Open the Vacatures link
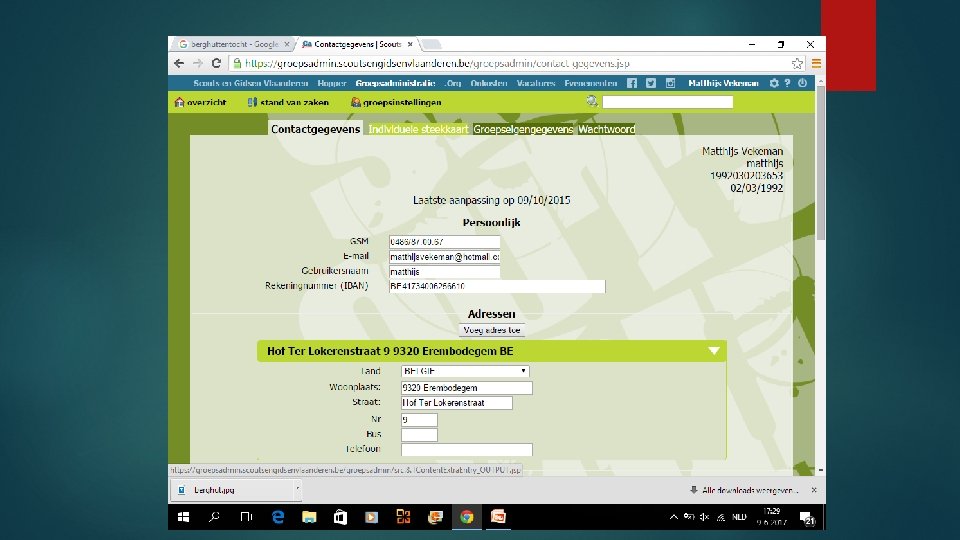Screen dimensions: 960x540 [536, 83]
